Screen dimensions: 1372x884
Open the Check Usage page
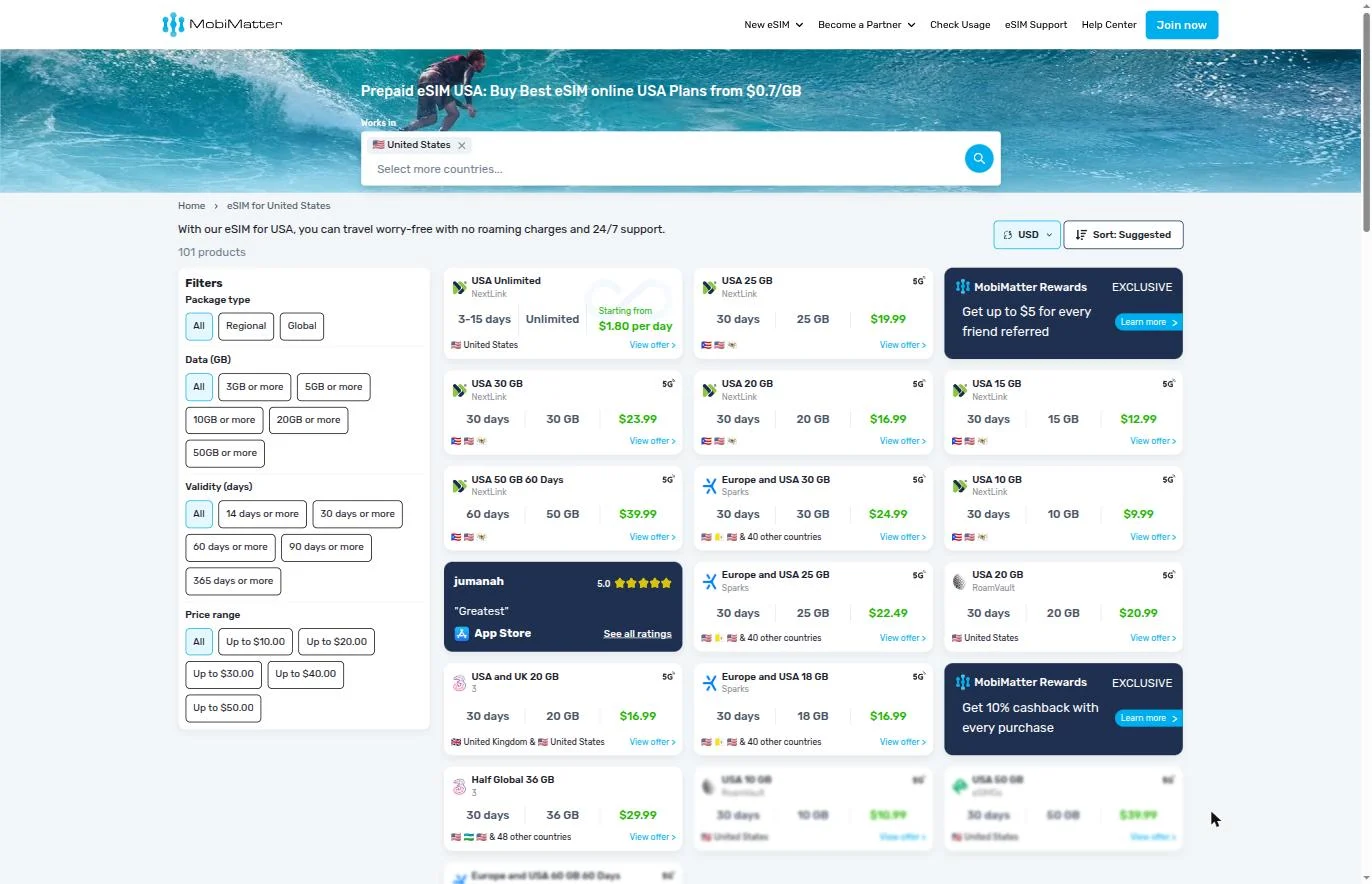point(960,25)
